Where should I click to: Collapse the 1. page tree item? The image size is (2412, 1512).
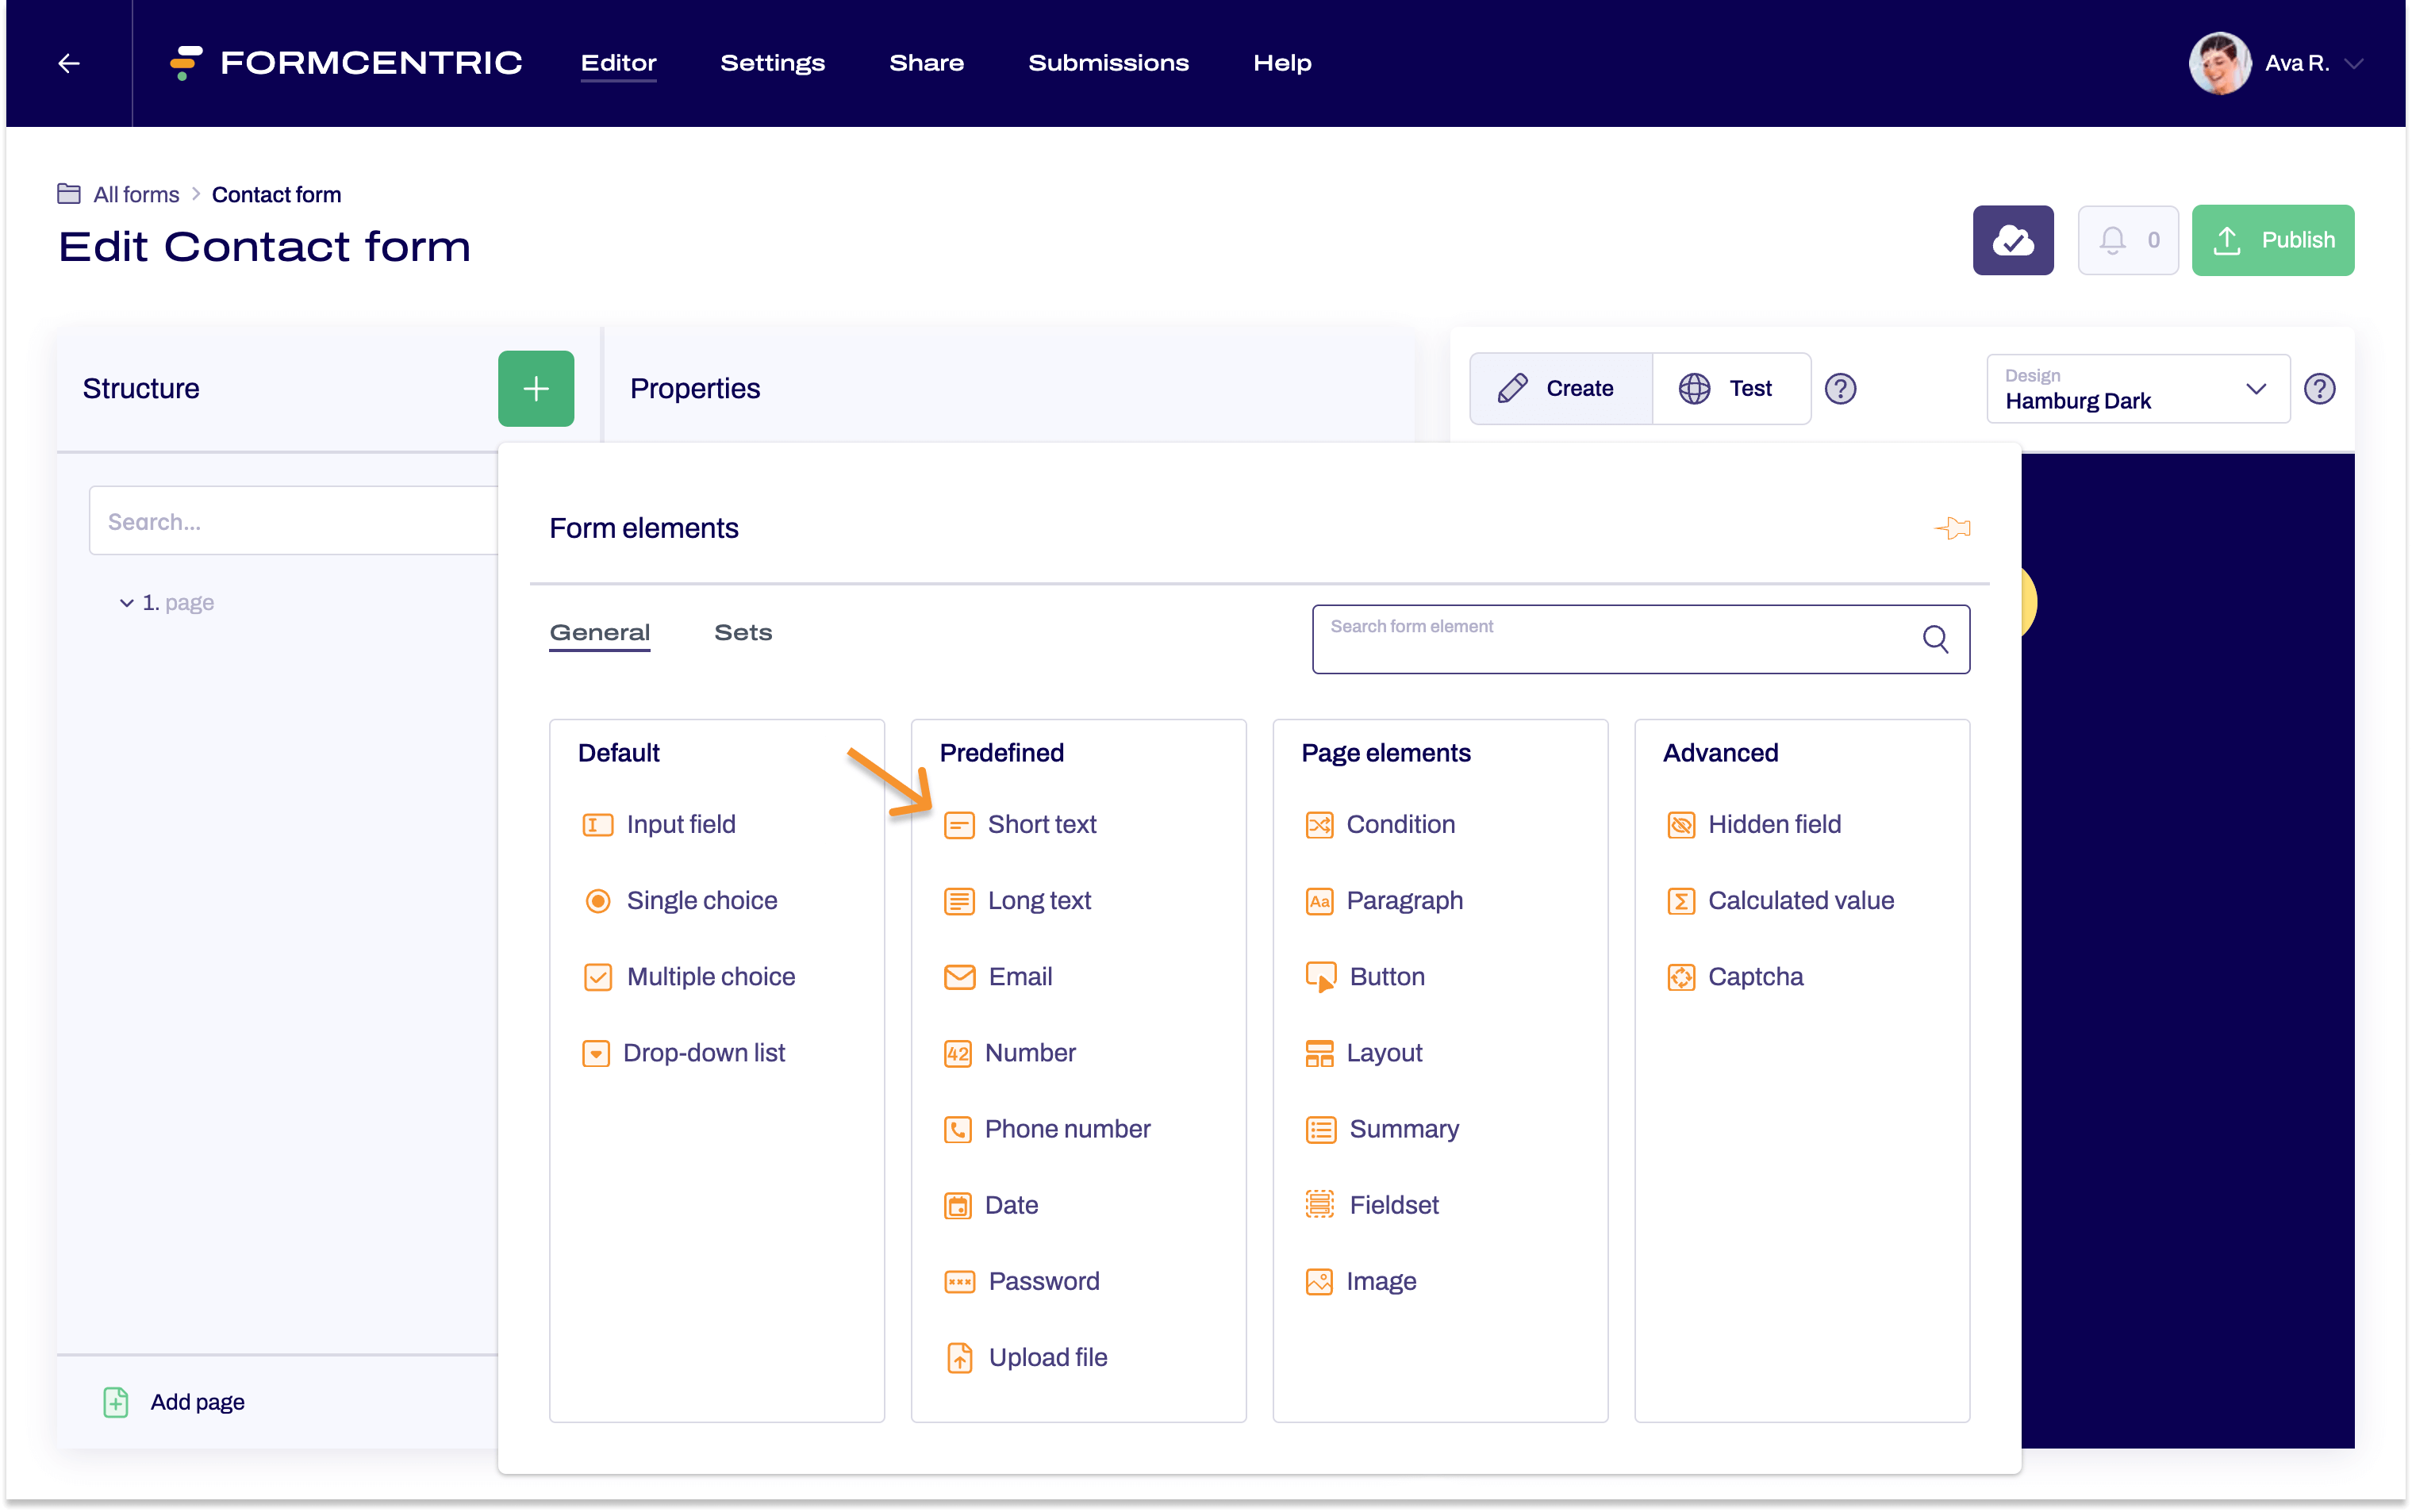click(127, 603)
